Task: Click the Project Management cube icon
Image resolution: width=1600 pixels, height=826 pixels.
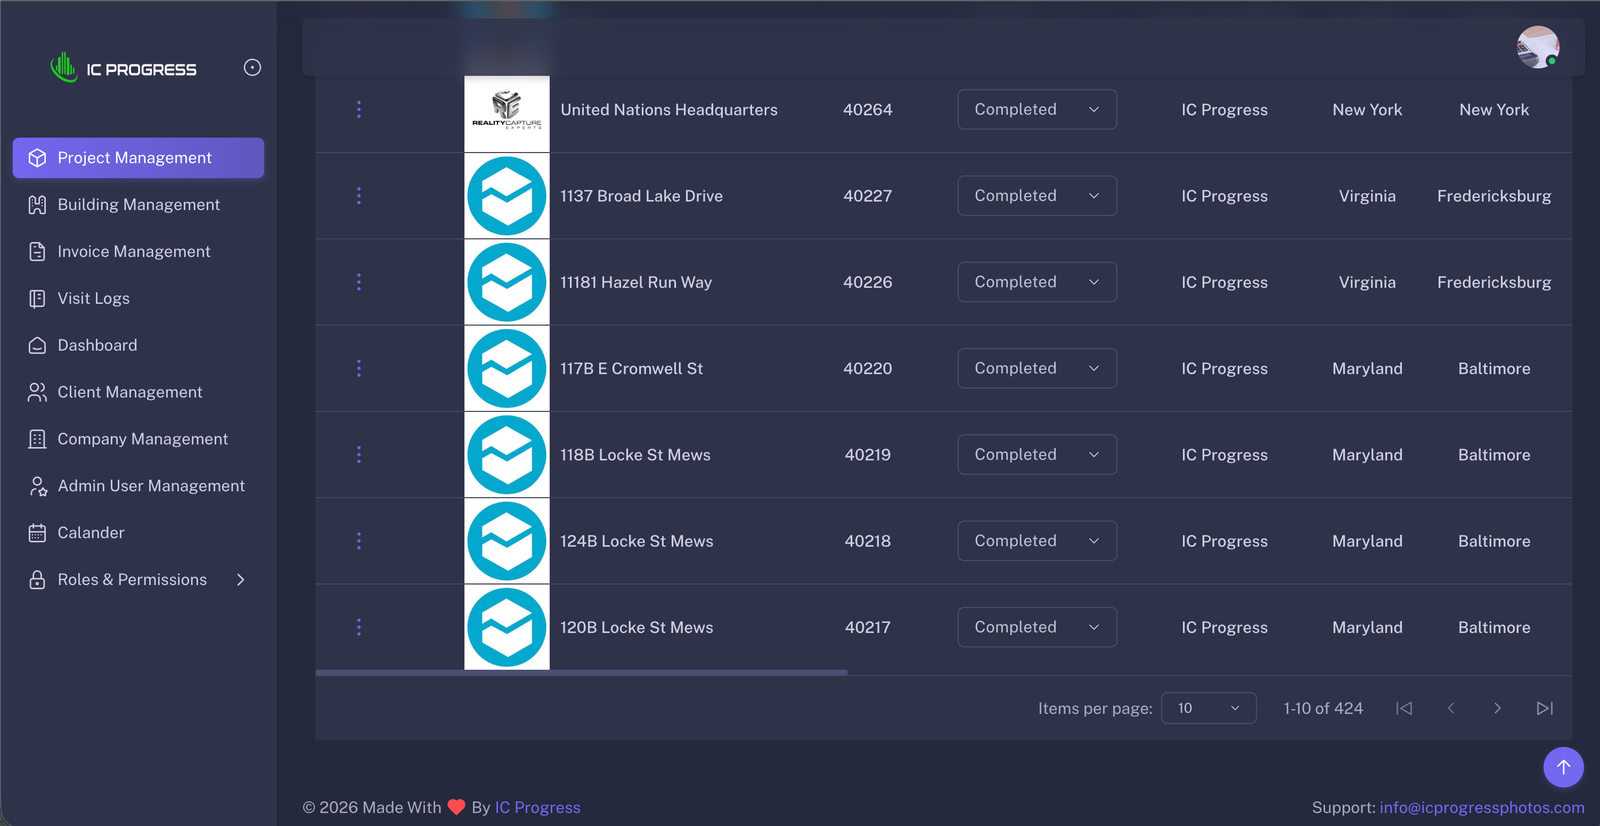Action: (37, 158)
